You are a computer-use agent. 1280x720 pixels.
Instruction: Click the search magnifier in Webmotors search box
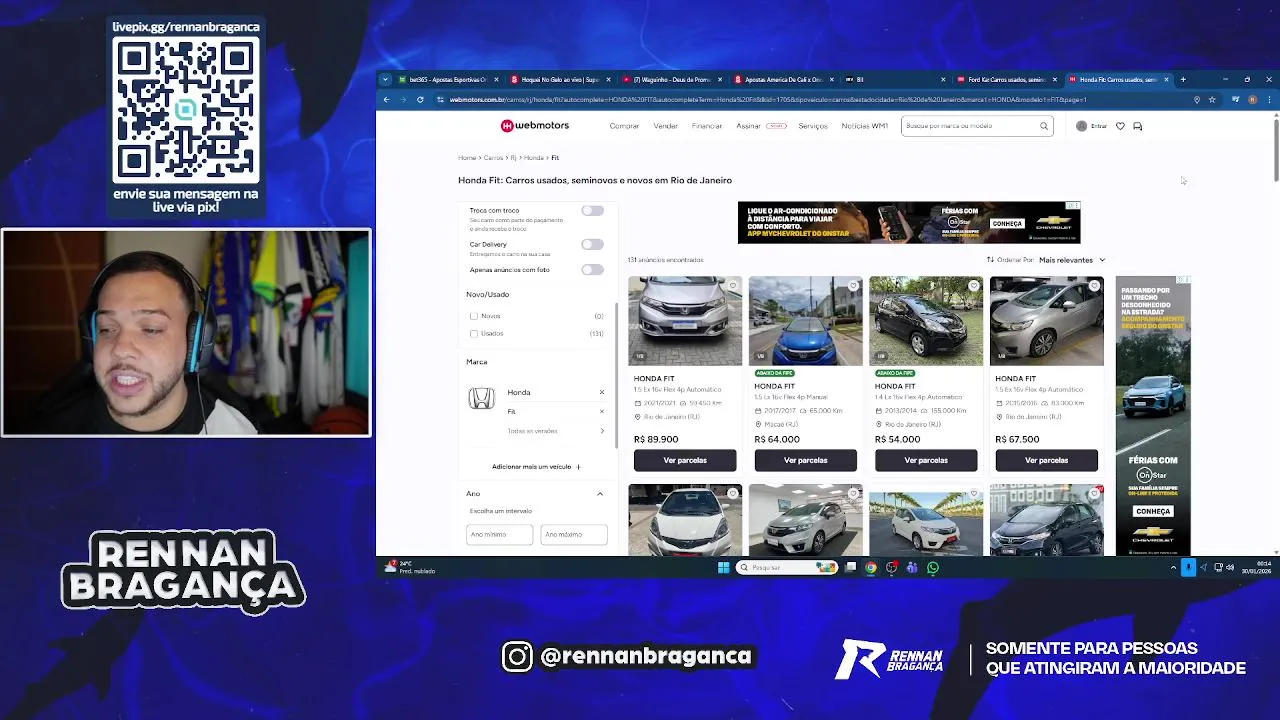point(1043,126)
